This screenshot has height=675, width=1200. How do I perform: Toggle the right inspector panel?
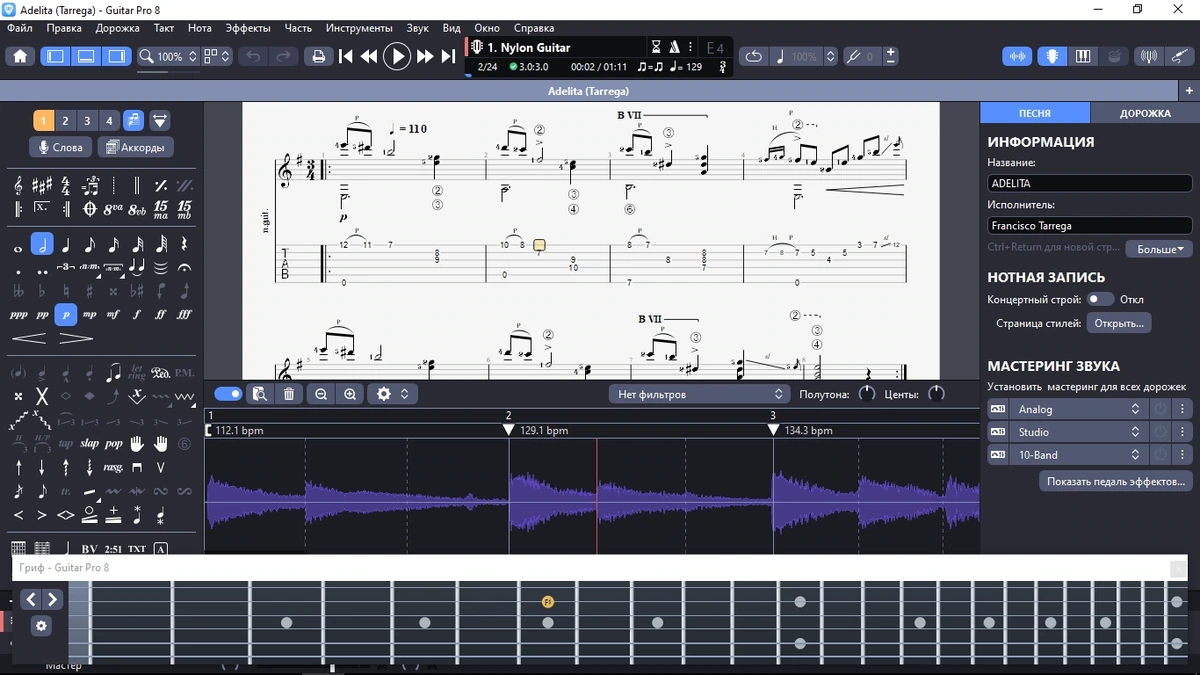117,56
